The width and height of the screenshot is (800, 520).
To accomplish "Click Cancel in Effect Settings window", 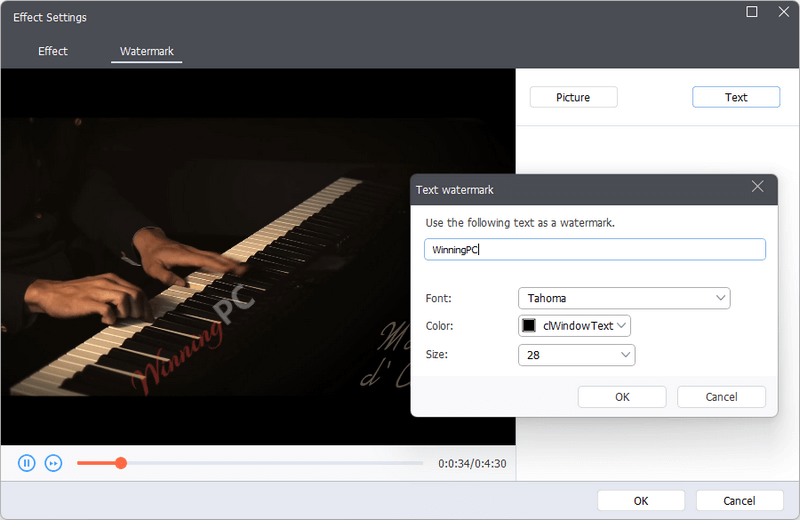I will (739, 501).
